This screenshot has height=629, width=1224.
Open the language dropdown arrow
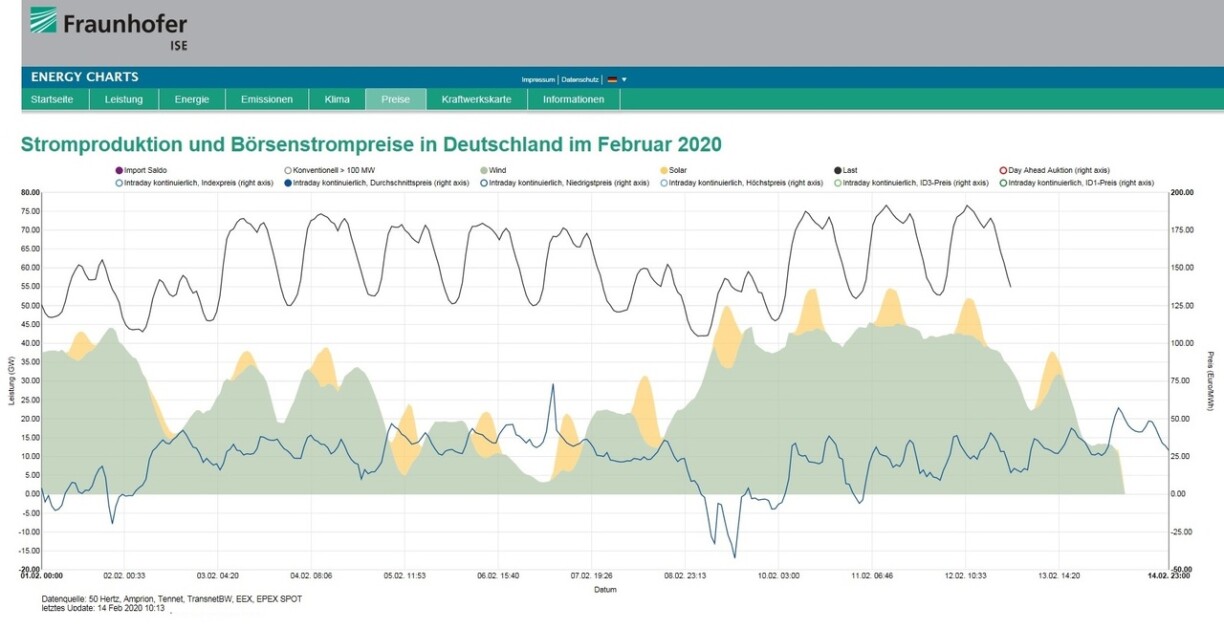click(625, 79)
